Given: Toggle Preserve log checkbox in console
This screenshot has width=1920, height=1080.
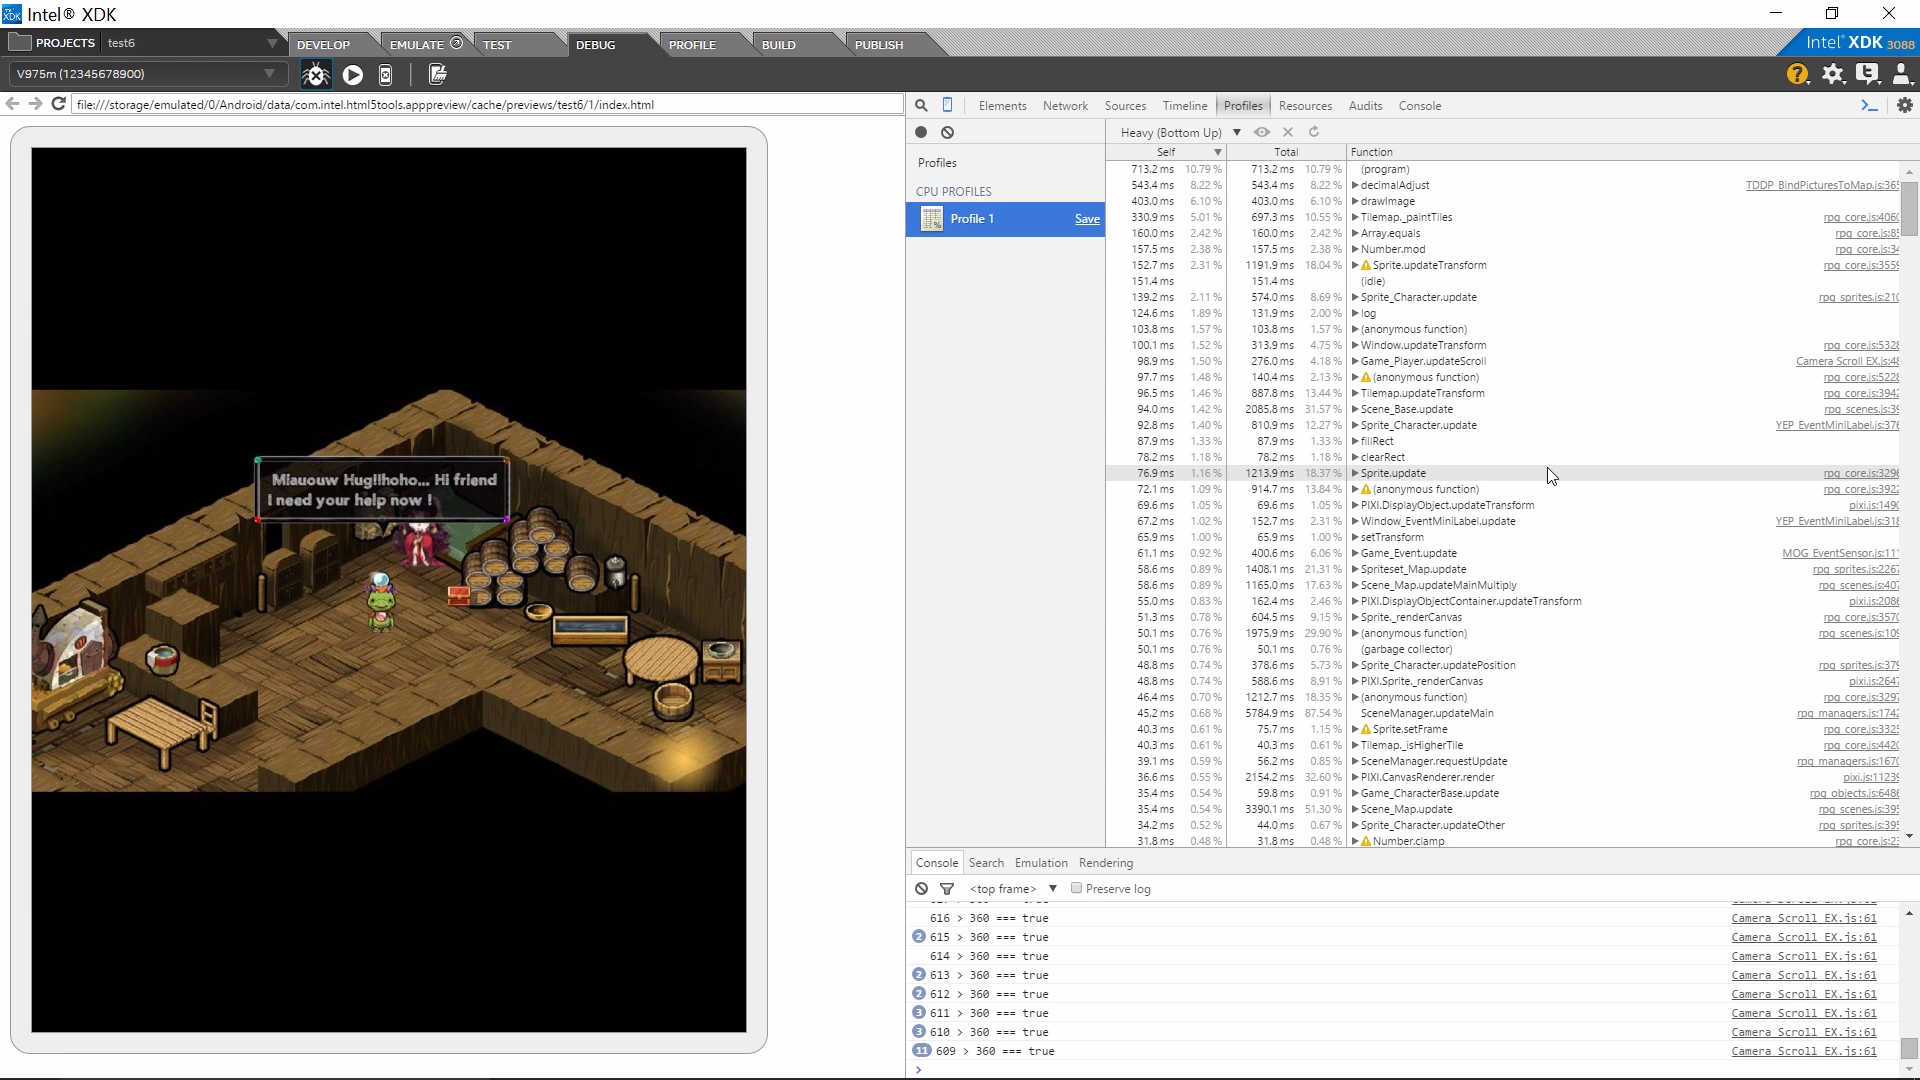Looking at the screenshot, I should (1077, 888).
